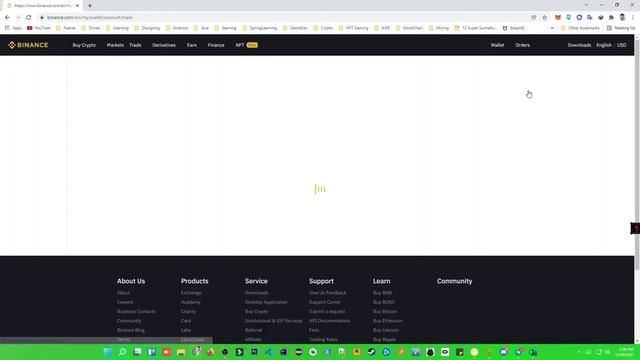
Task: Click Binance Blog footer link
Action: point(131,330)
